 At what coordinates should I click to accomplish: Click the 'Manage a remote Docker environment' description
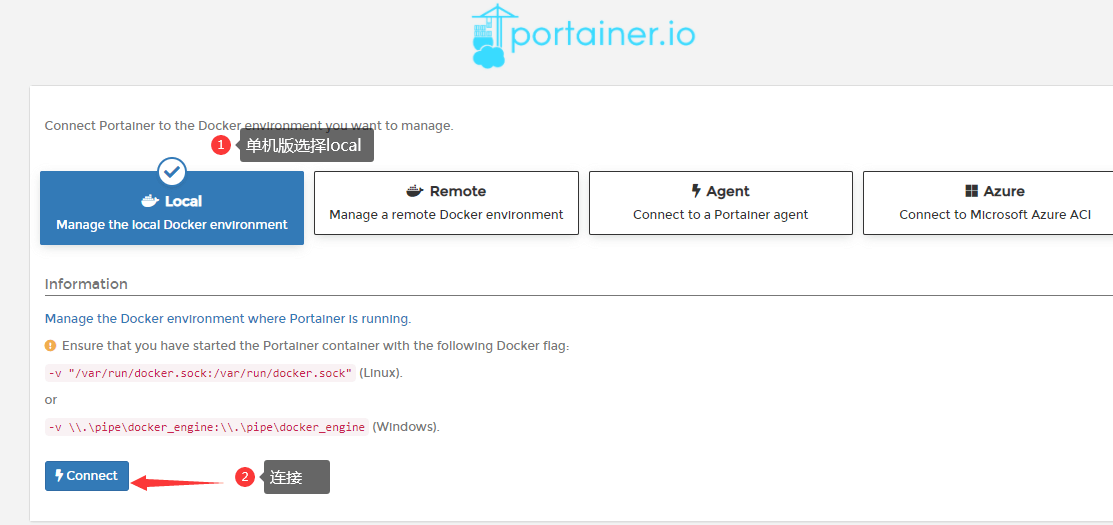point(446,214)
